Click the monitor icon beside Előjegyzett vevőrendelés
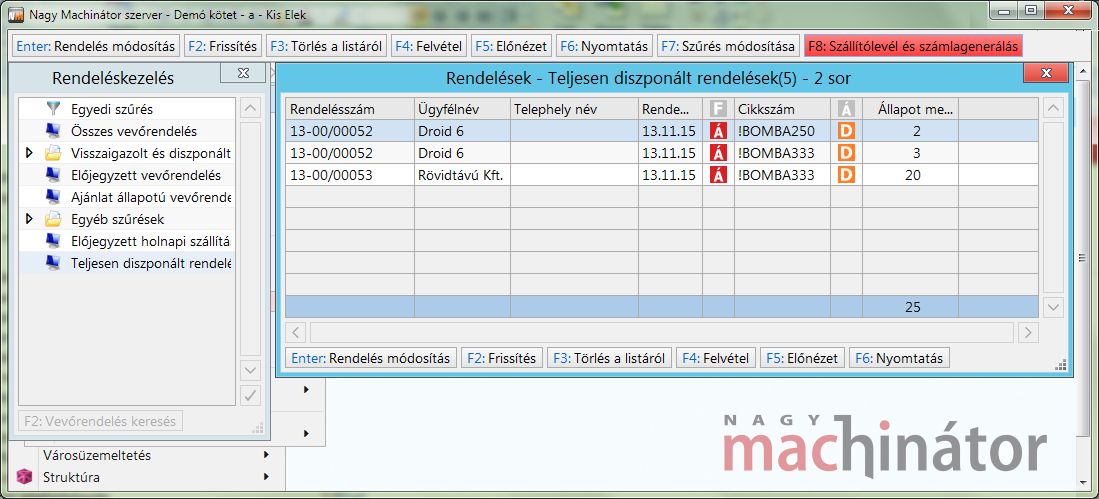Viewport: 1099px width, 499px height. 53,175
